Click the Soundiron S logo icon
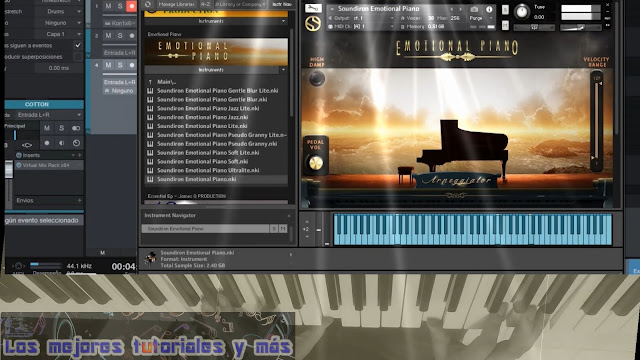Image resolution: width=640 pixels, height=360 pixels. [313, 24]
